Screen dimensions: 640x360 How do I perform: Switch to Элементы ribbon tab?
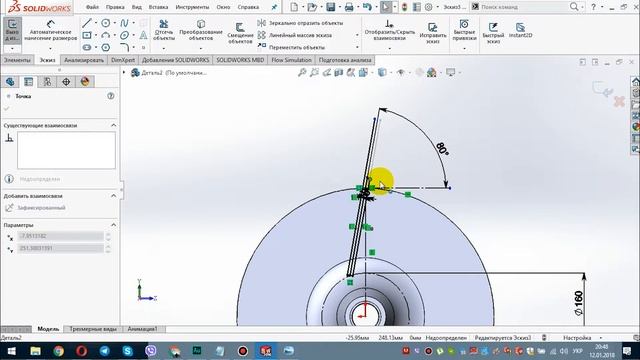(17, 60)
